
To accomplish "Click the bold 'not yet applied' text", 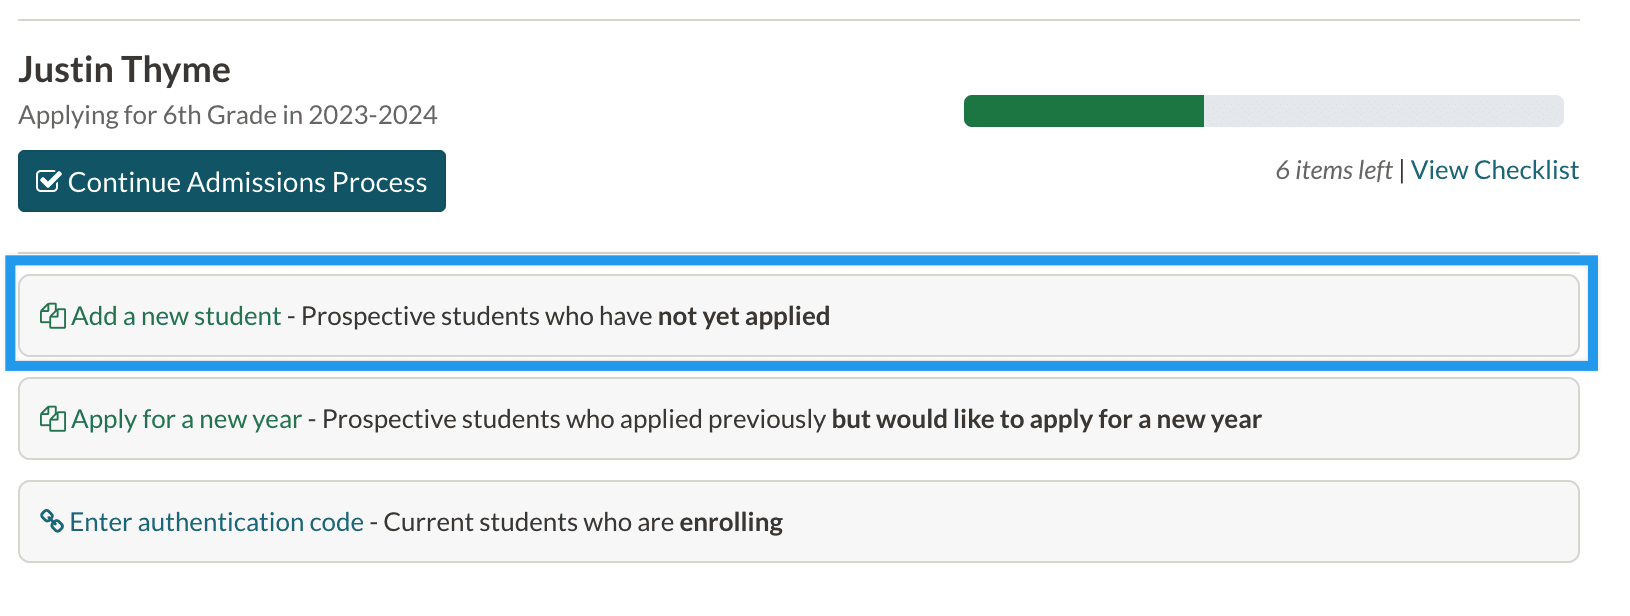I will tap(743, 316).
